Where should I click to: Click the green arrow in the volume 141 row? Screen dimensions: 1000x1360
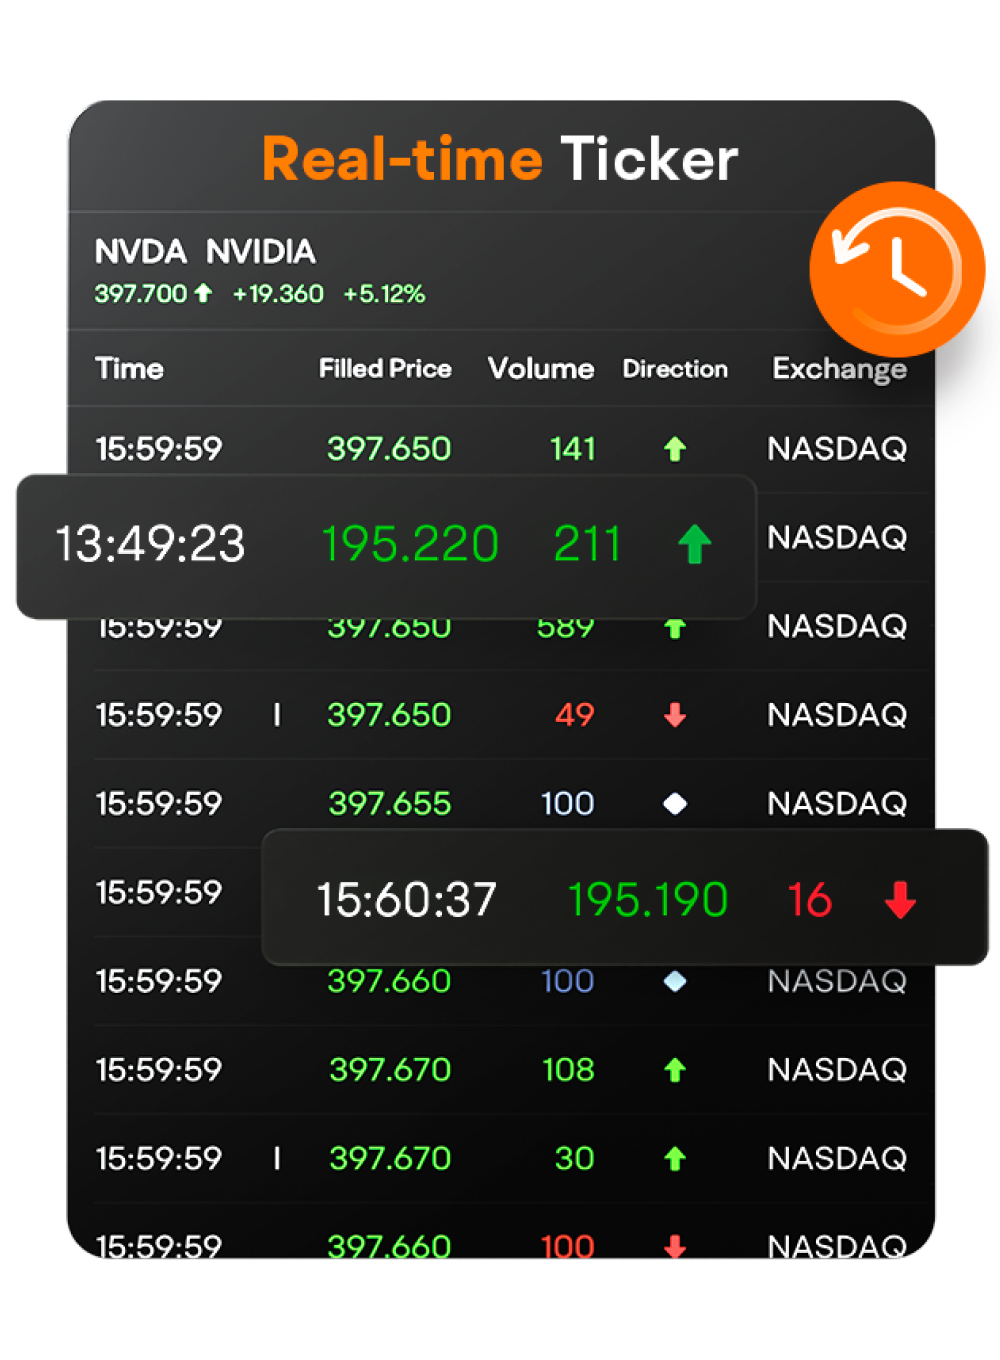[675, 449]
